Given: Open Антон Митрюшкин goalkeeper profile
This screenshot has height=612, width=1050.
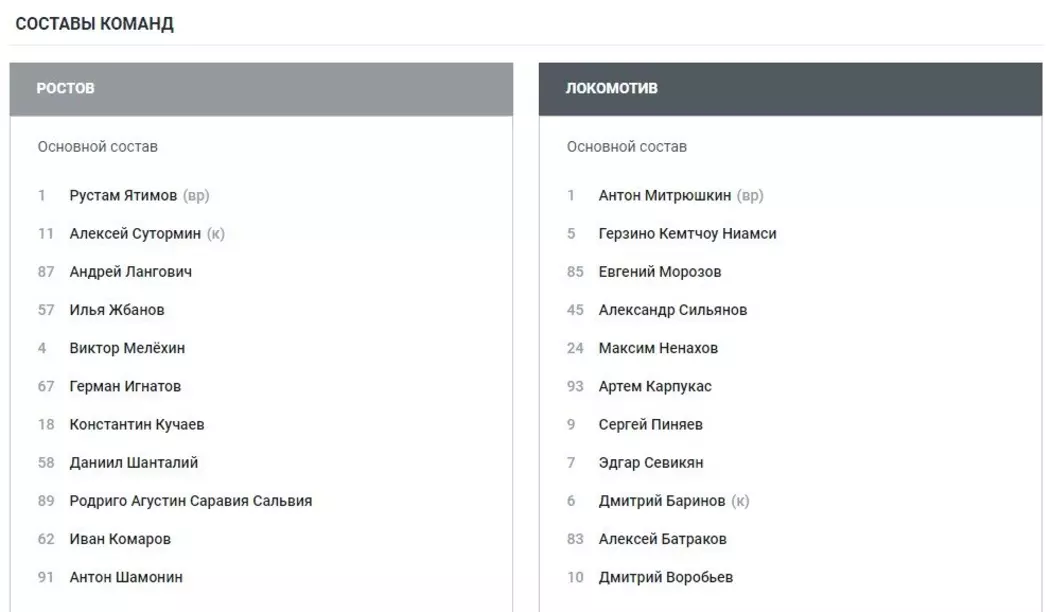Looking at the screenshot, I should pos(664,195).
